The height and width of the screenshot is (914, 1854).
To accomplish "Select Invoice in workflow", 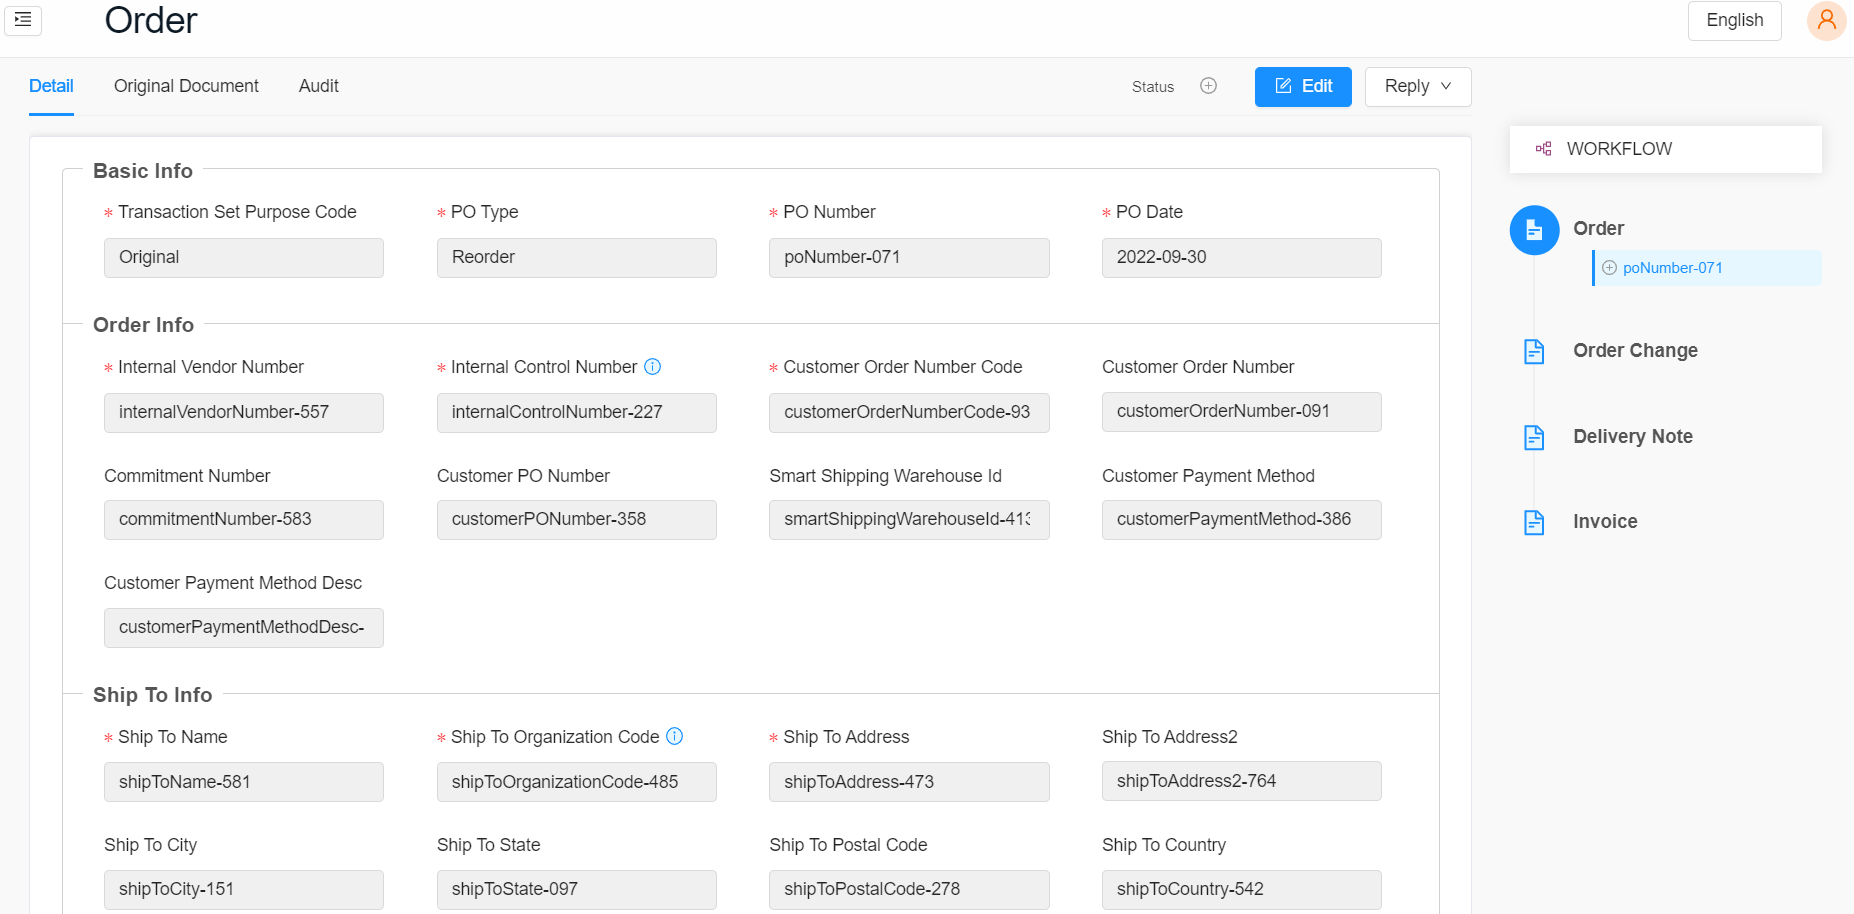I will pyautogui.click(x=1605, y=522).
